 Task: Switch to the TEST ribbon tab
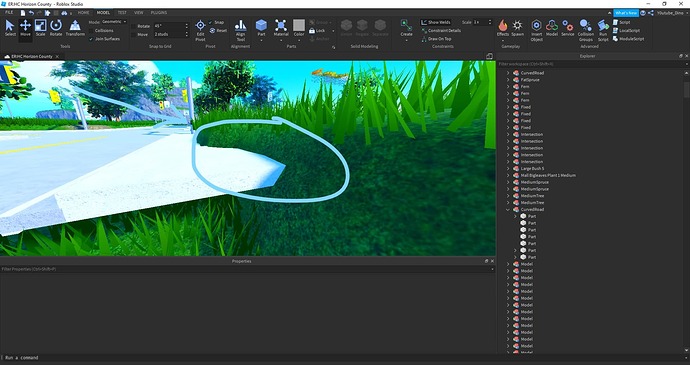122,13
